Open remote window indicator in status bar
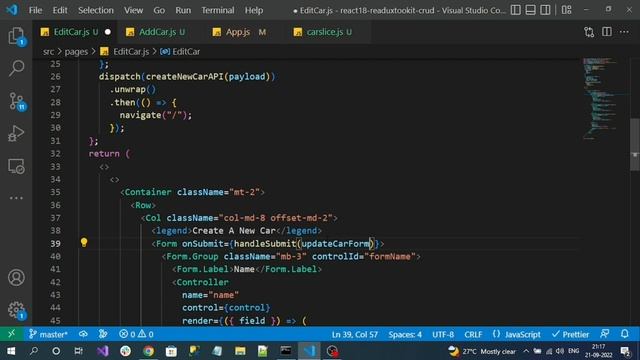The height and width of the screenshot is (360, 640). pyautogui.click(x=11, y=334)
